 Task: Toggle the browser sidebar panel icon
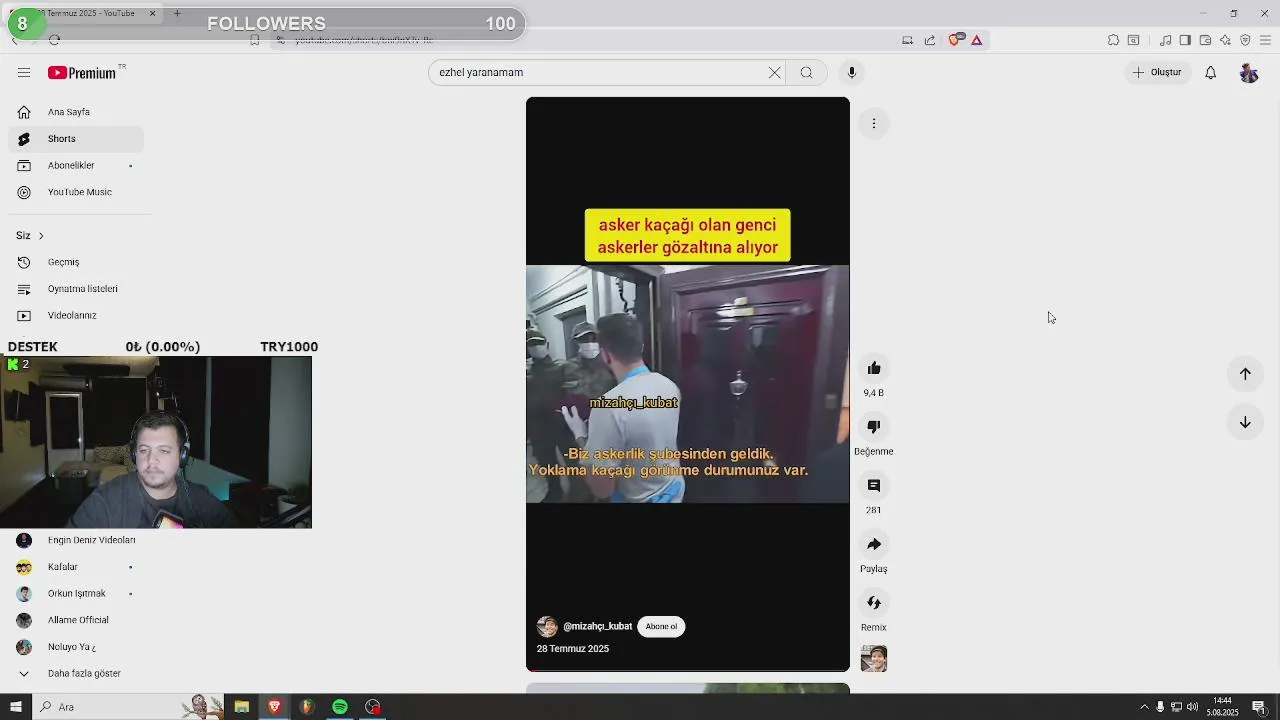1185,40
